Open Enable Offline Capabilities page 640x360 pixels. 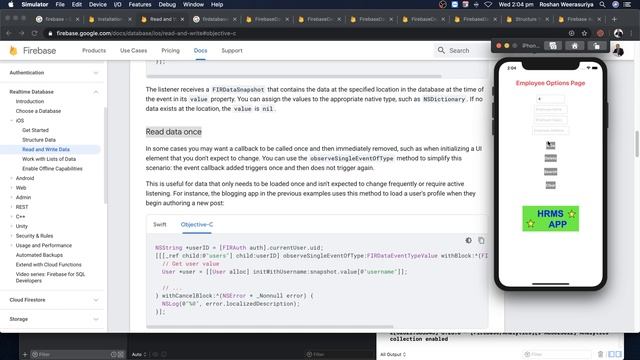point(52,169)
